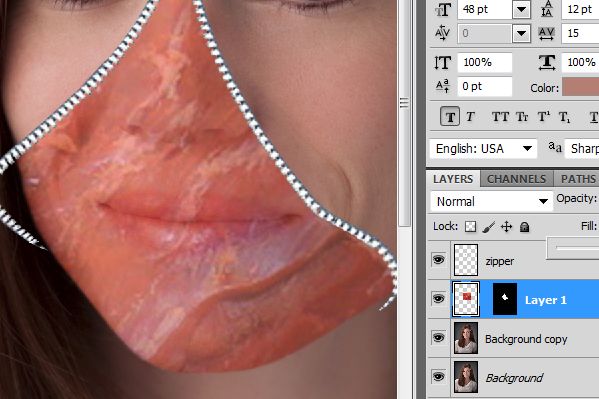Toggle Subscript text style

pos(564,117)
